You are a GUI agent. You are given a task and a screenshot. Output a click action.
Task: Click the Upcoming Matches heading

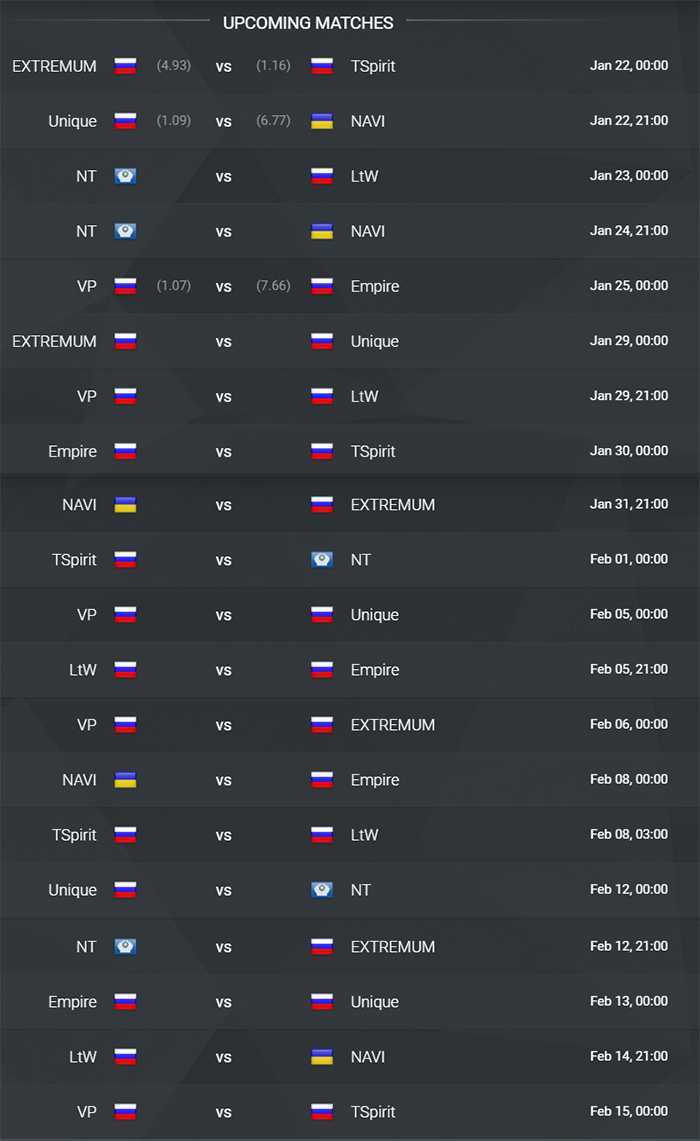point(308,23)
